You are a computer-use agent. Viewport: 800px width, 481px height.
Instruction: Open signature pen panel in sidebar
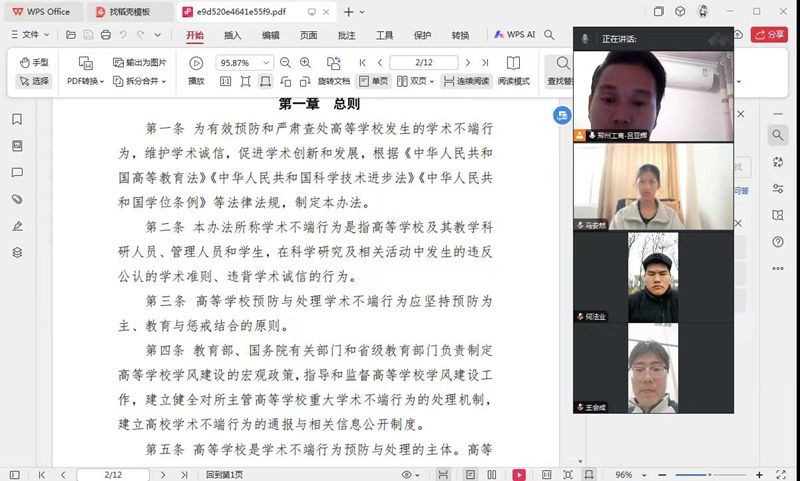[x=17, y=226]
